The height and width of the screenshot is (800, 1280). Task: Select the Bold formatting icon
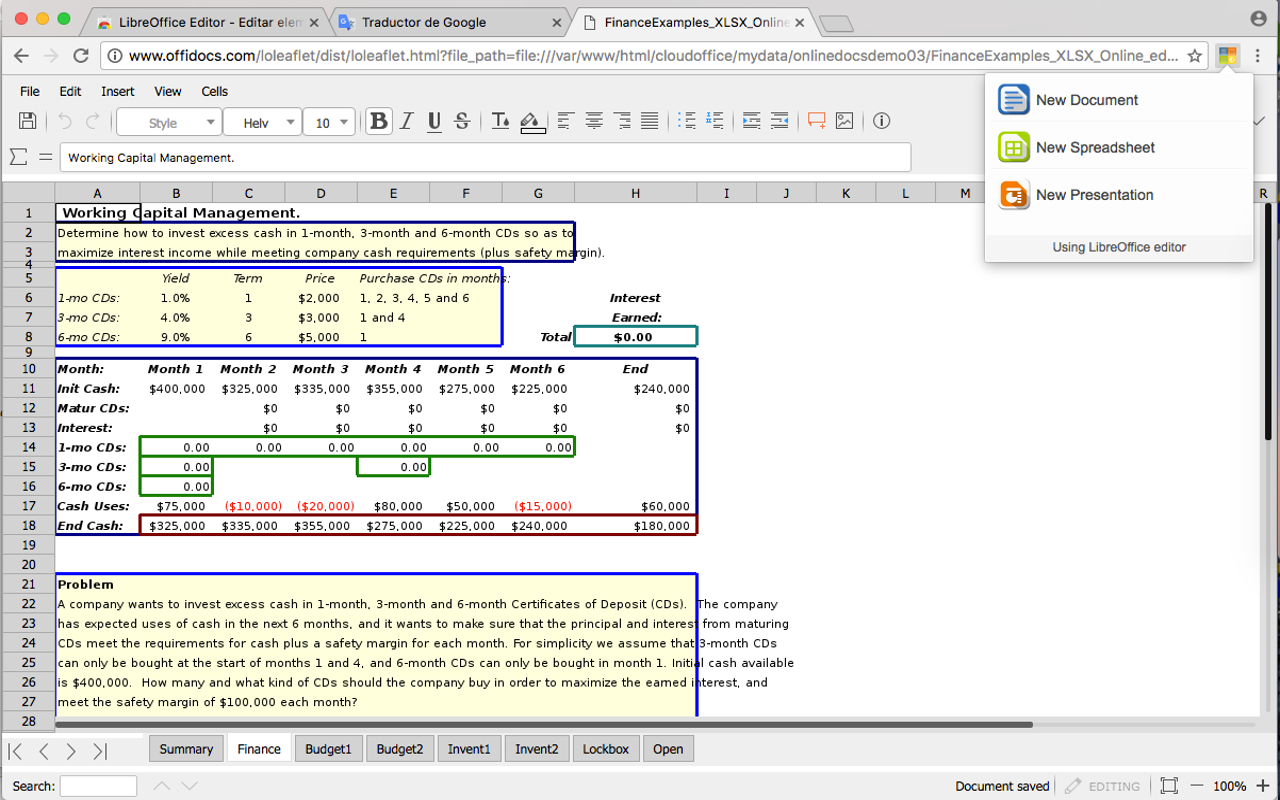coord(378,120)
